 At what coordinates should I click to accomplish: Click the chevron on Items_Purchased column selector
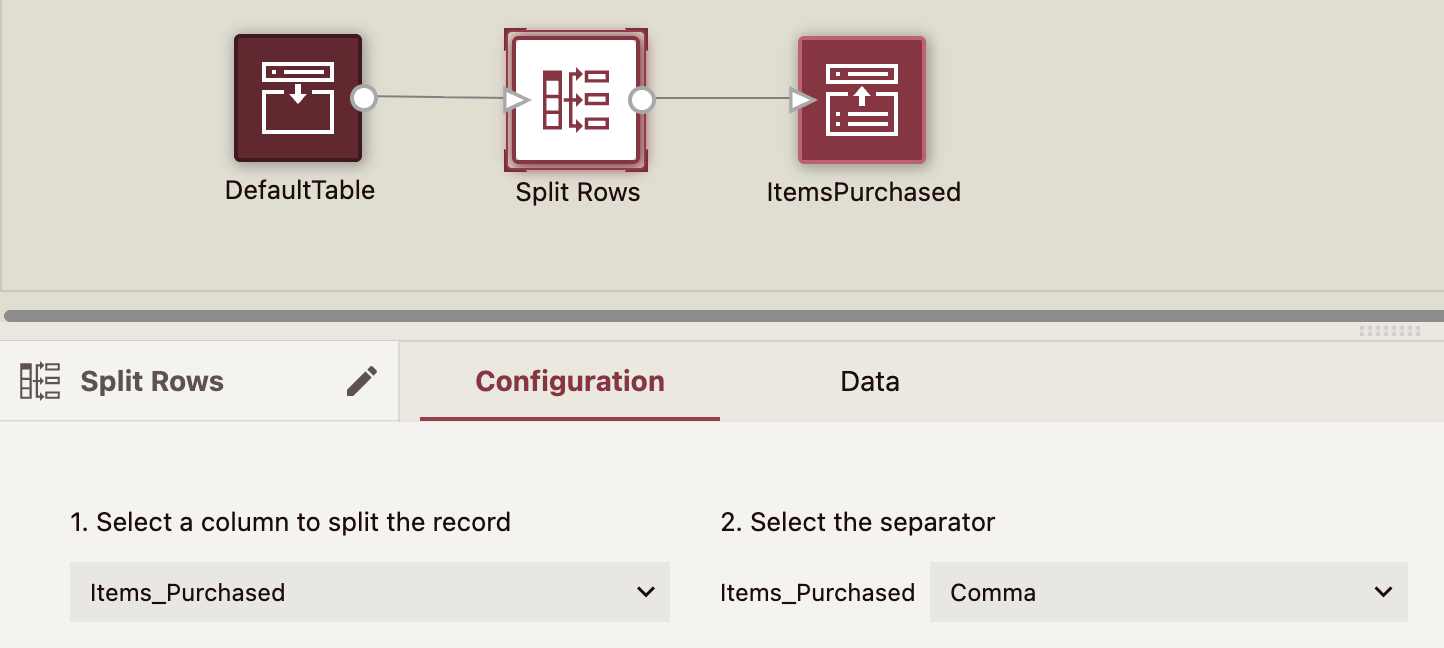[645, 592]
